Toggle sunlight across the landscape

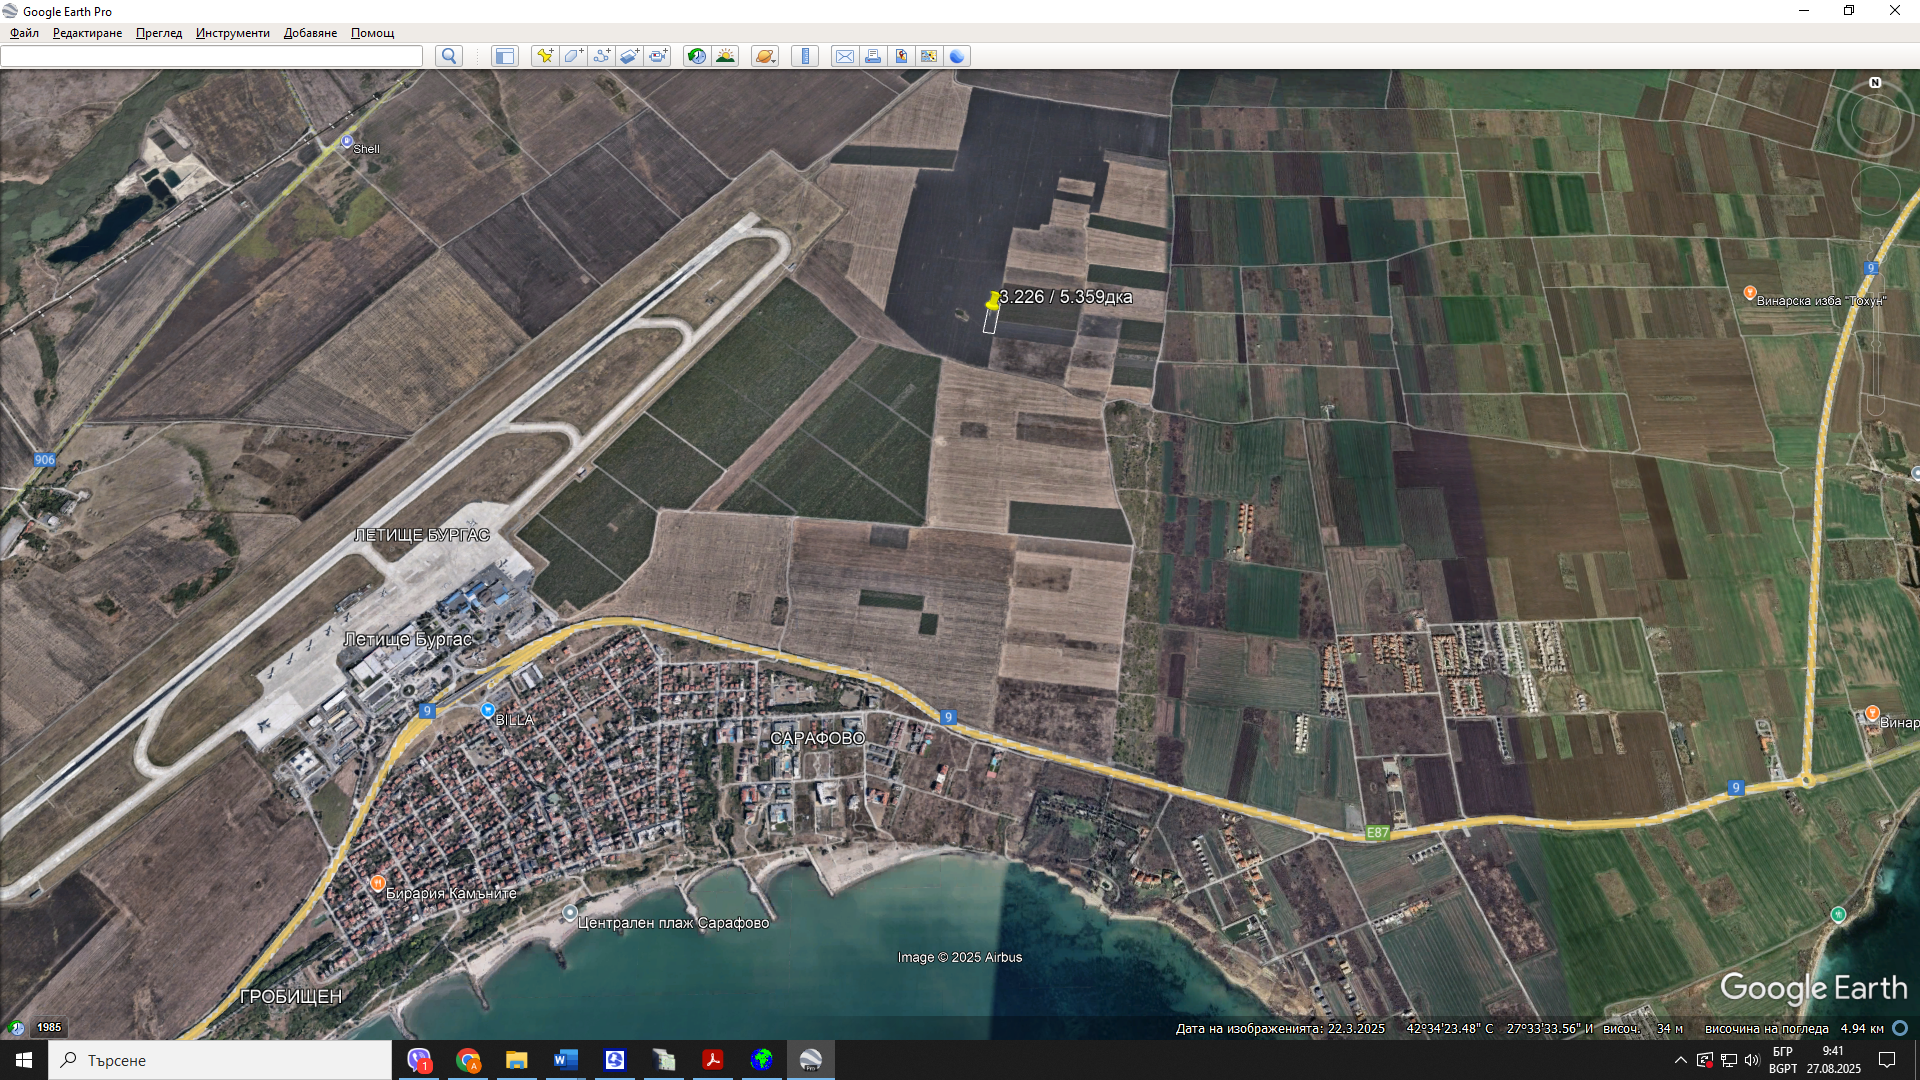tap(725, 56)
